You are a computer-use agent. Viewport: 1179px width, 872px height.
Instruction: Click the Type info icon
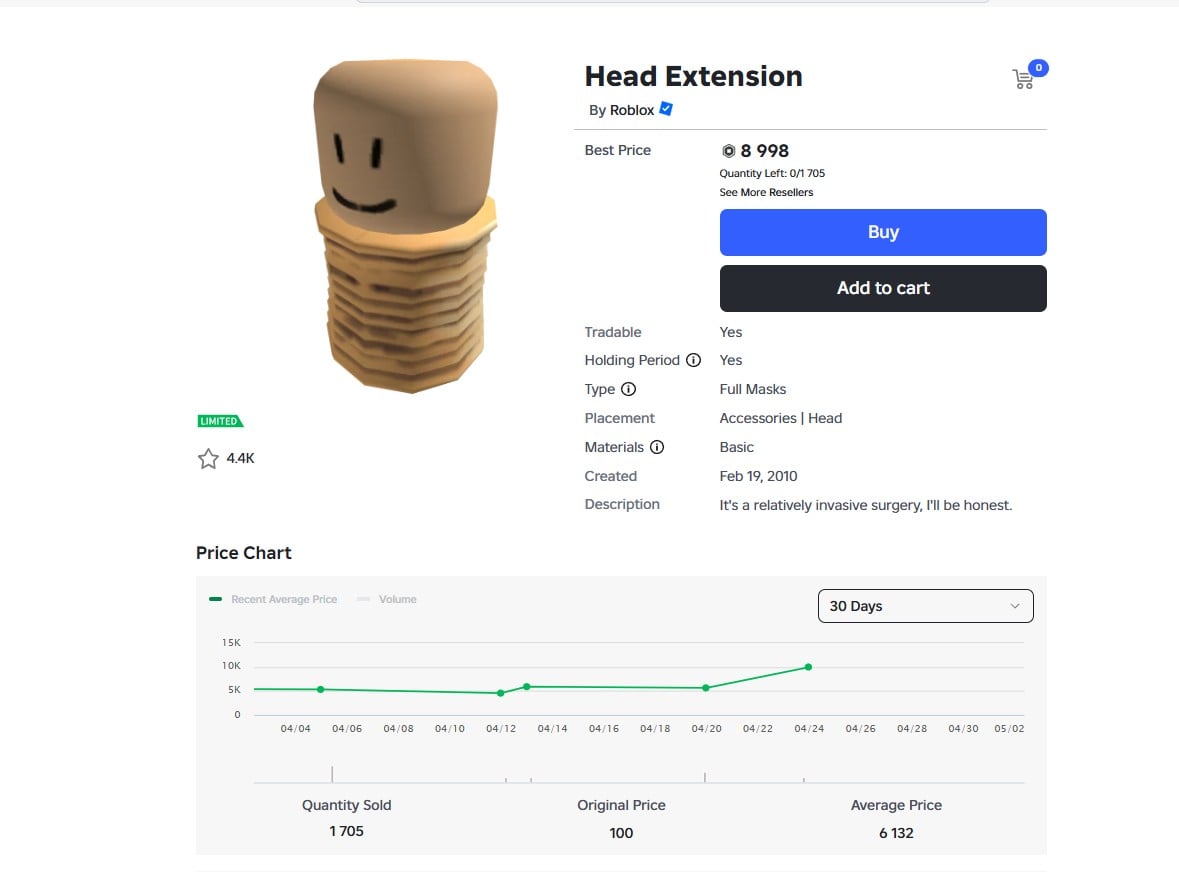(x=629, y=389)
